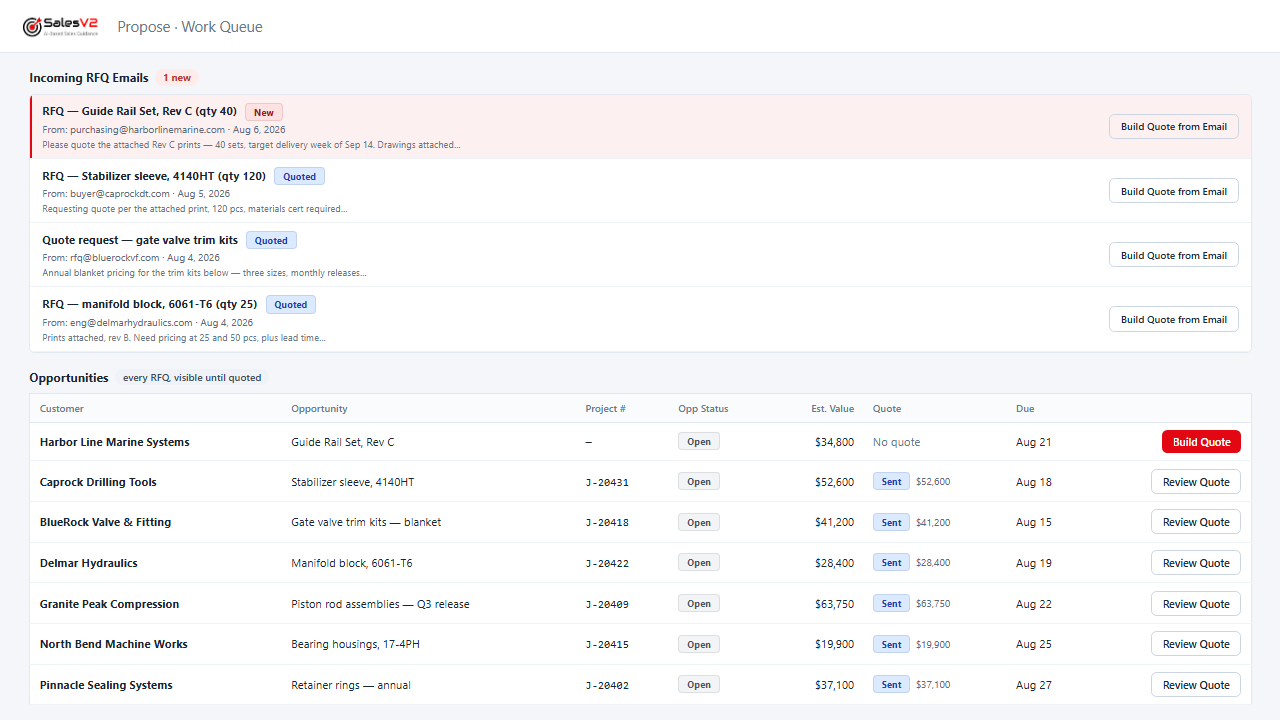Viewport: 1280px width, 720px height.
Task: Click the Delmar Hydraulics customer name
Action: 89,563
